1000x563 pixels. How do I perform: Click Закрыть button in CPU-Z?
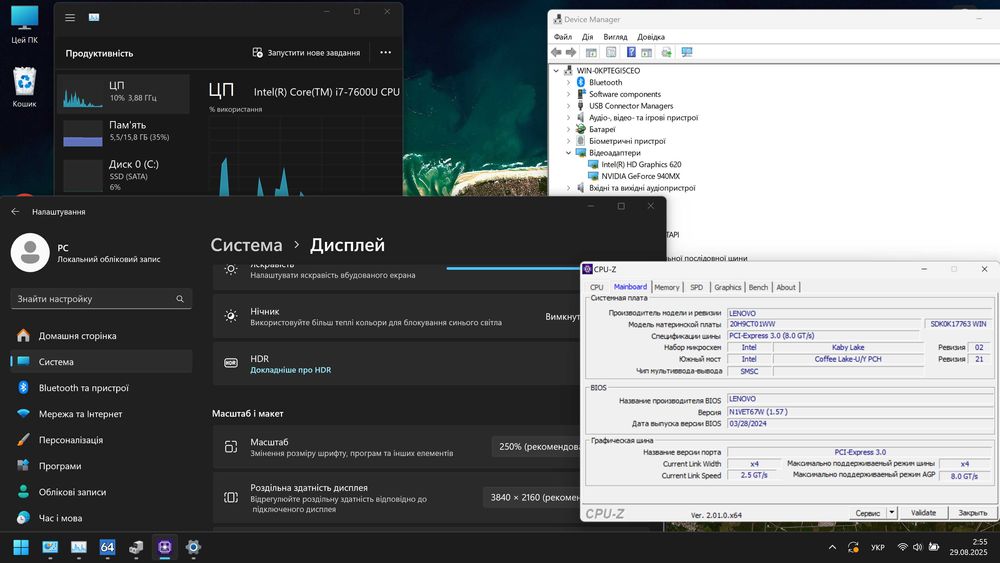click(972, 513)
